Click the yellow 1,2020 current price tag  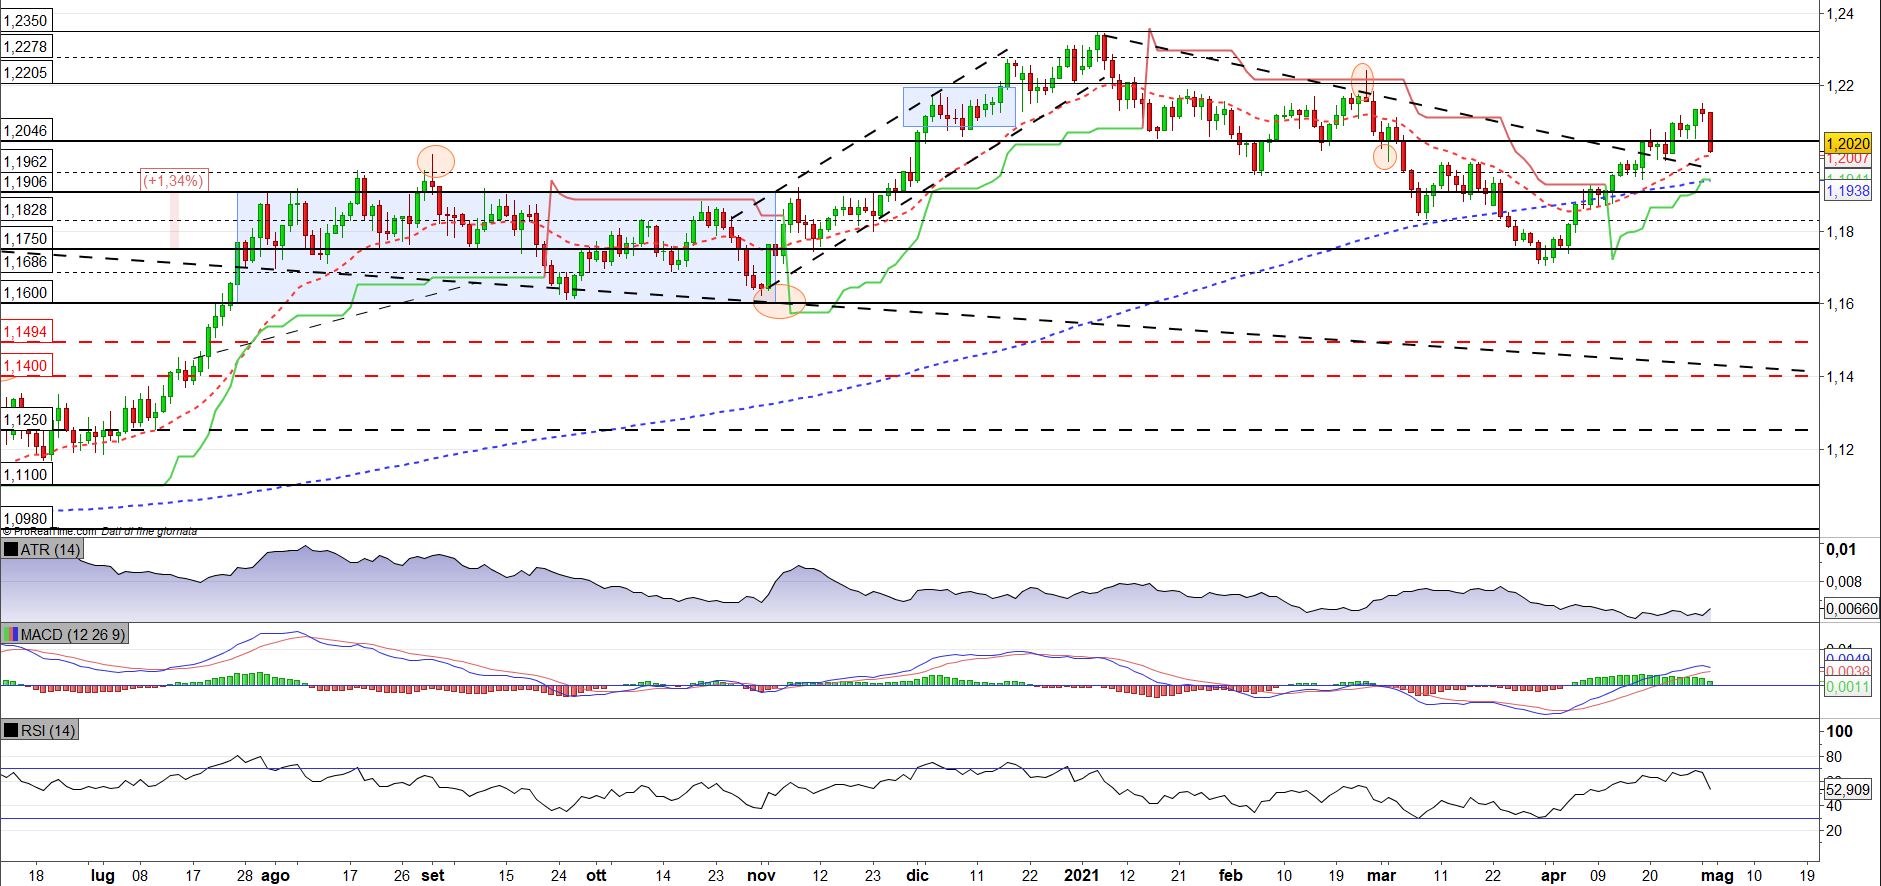pos(1848,143)
